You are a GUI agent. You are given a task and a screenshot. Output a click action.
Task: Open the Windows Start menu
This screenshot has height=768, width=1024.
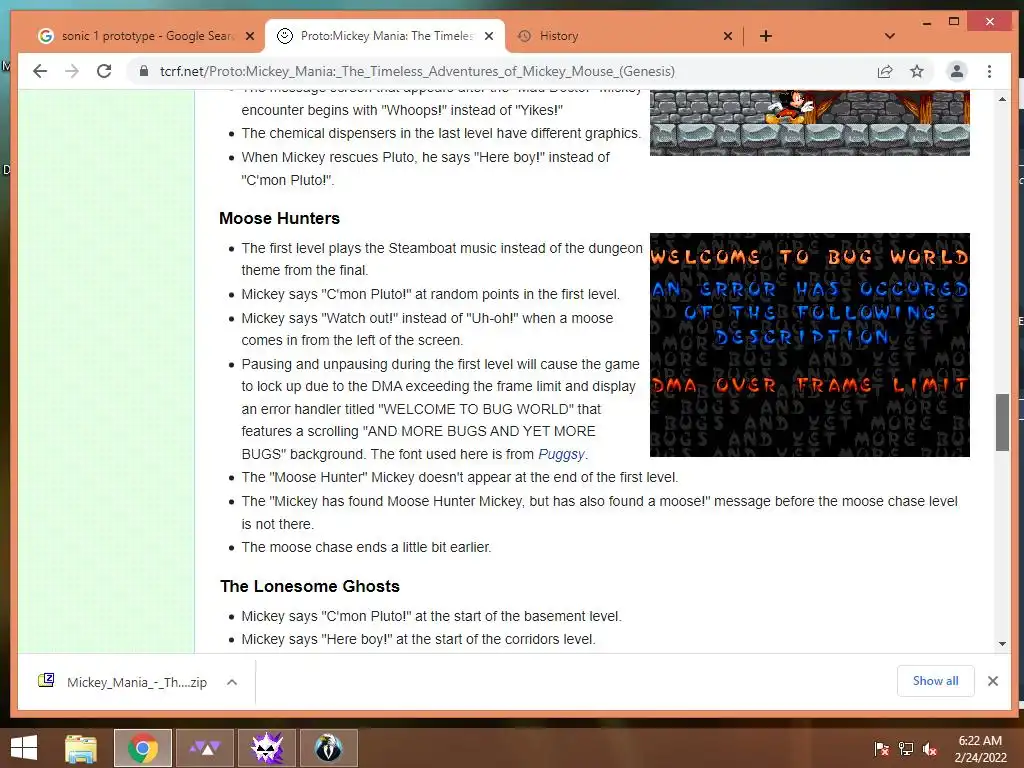24,748
